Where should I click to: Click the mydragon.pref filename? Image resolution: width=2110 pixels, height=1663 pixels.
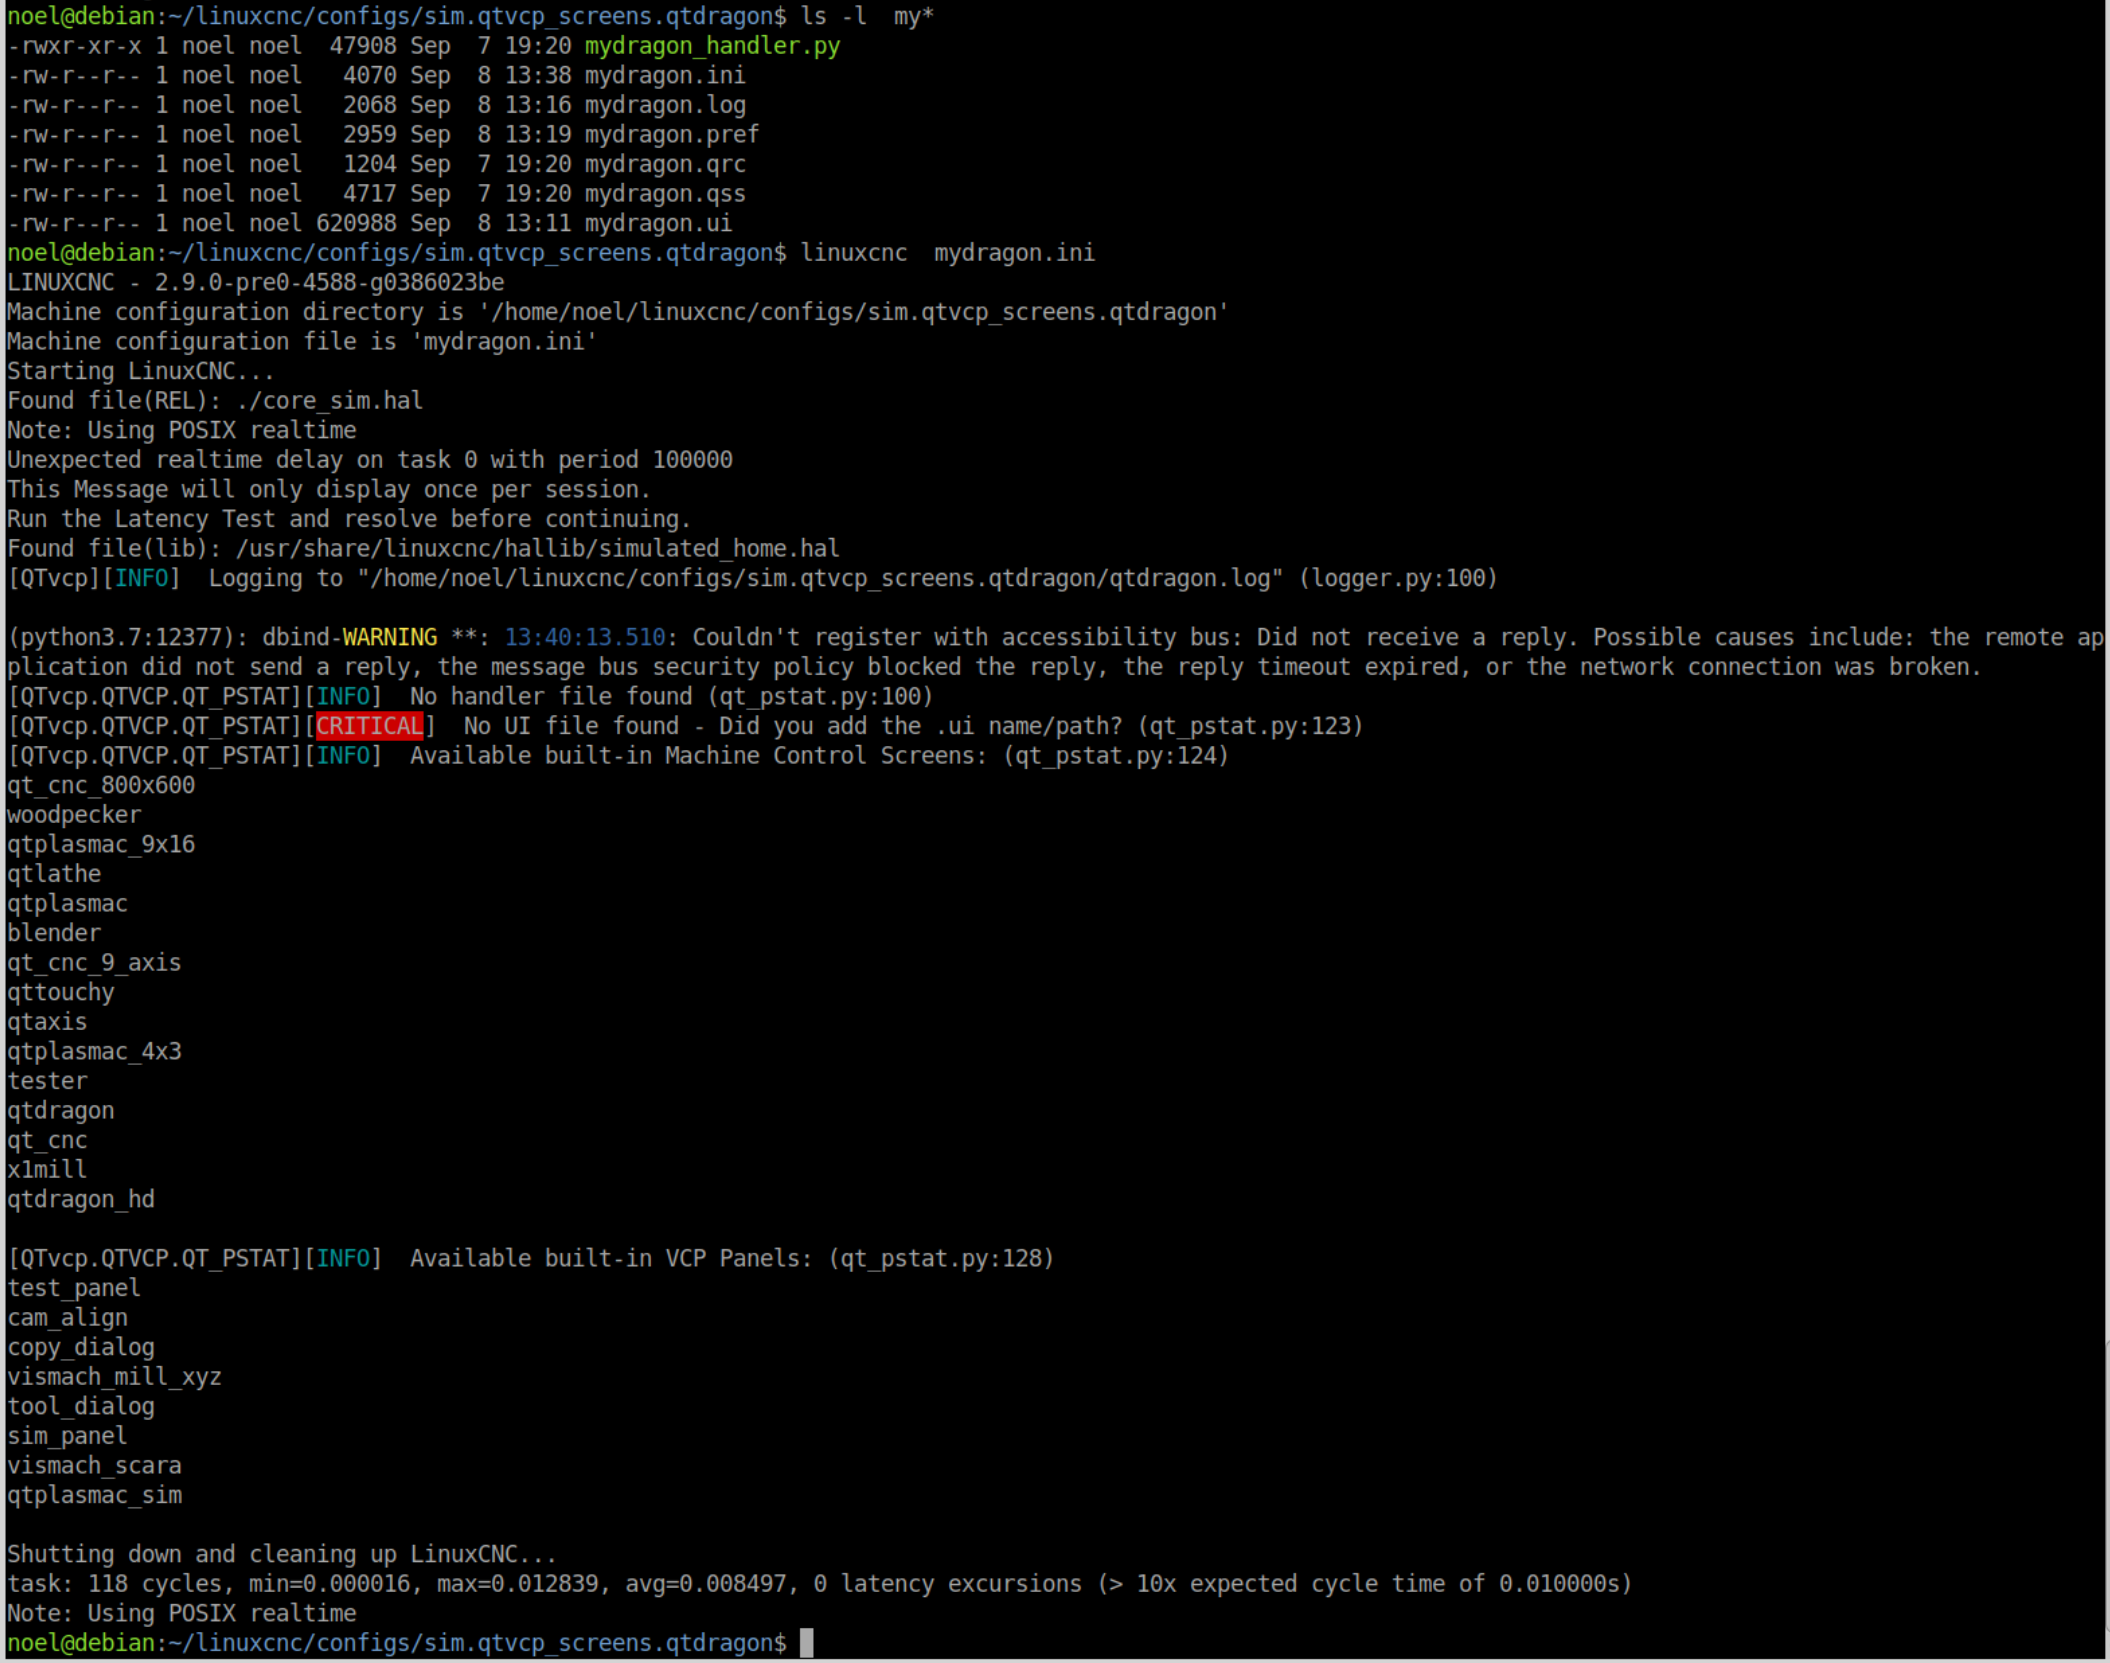click(x=672, y=135)
